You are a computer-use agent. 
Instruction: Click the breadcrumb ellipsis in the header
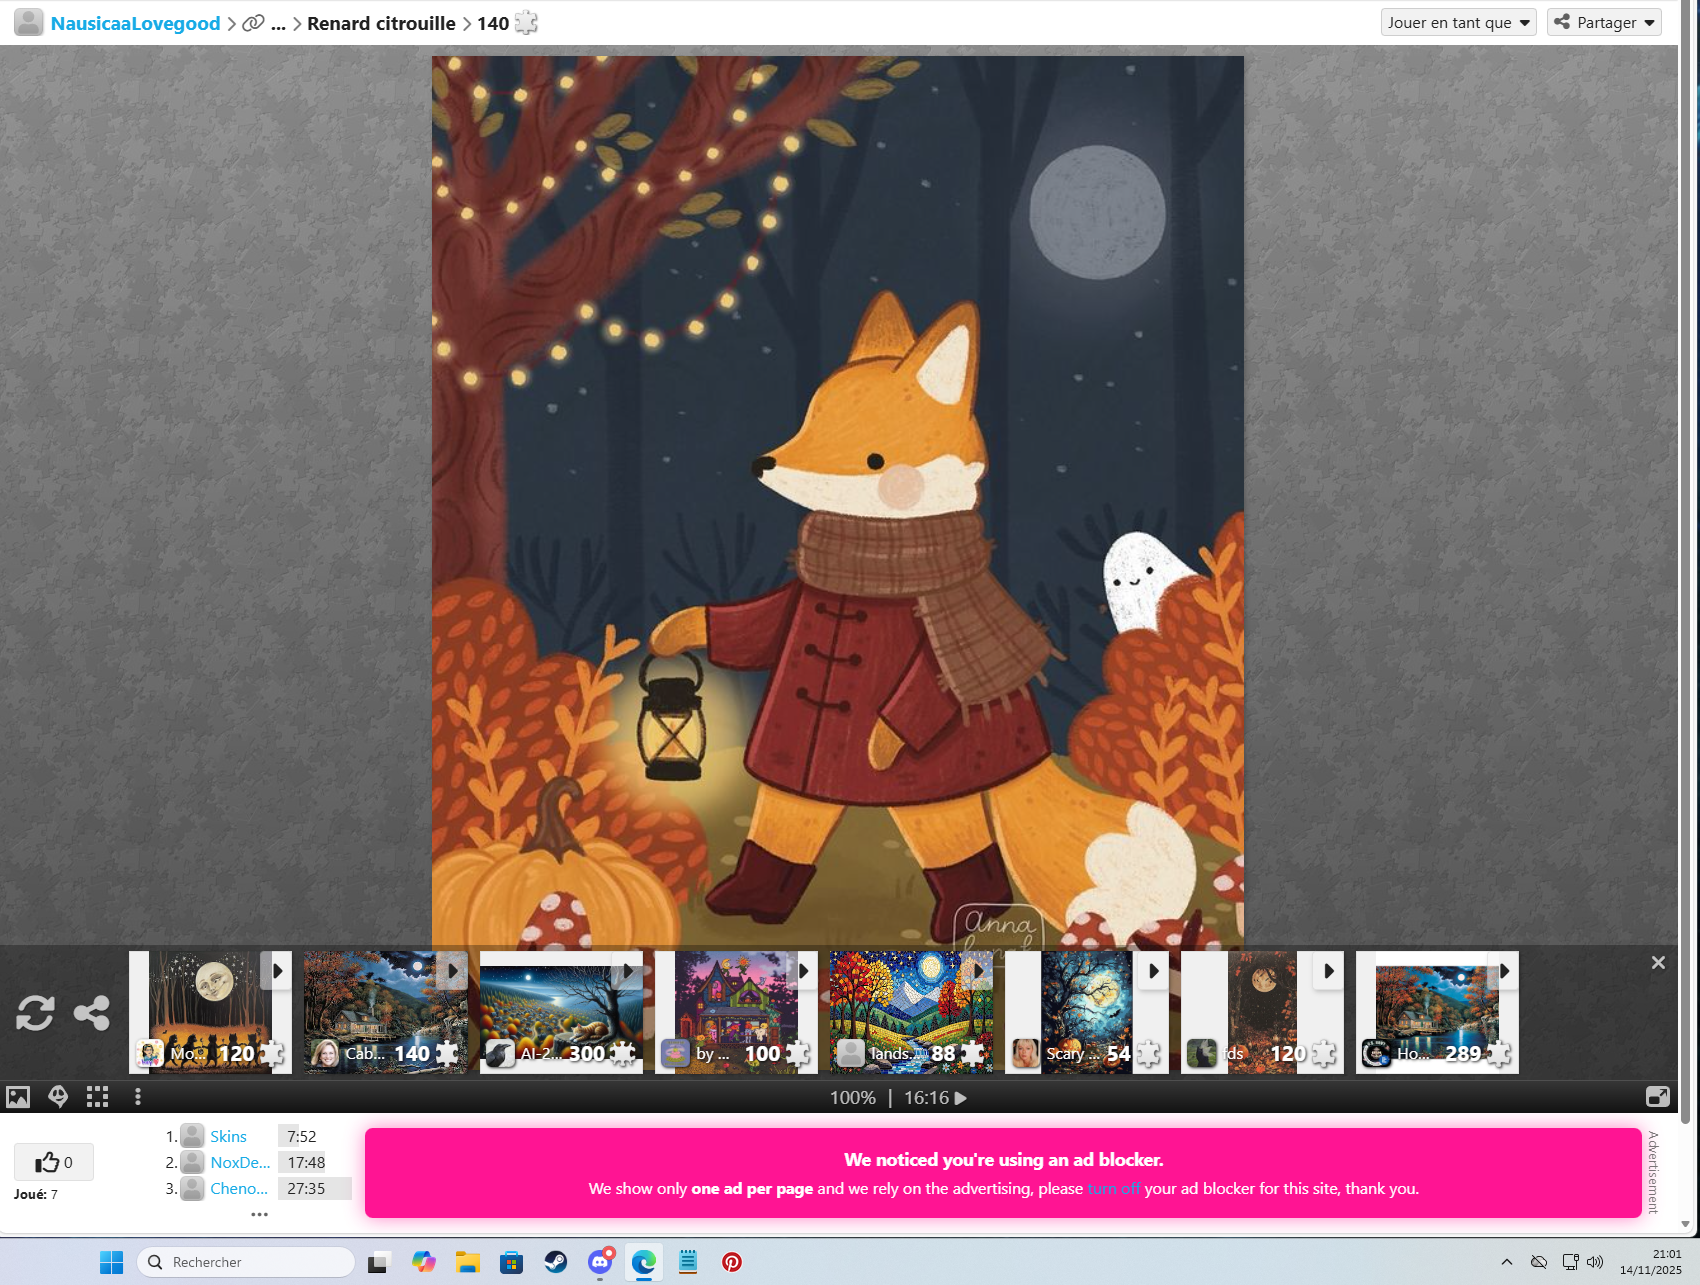pyautogui.click(x=278, y=24)
